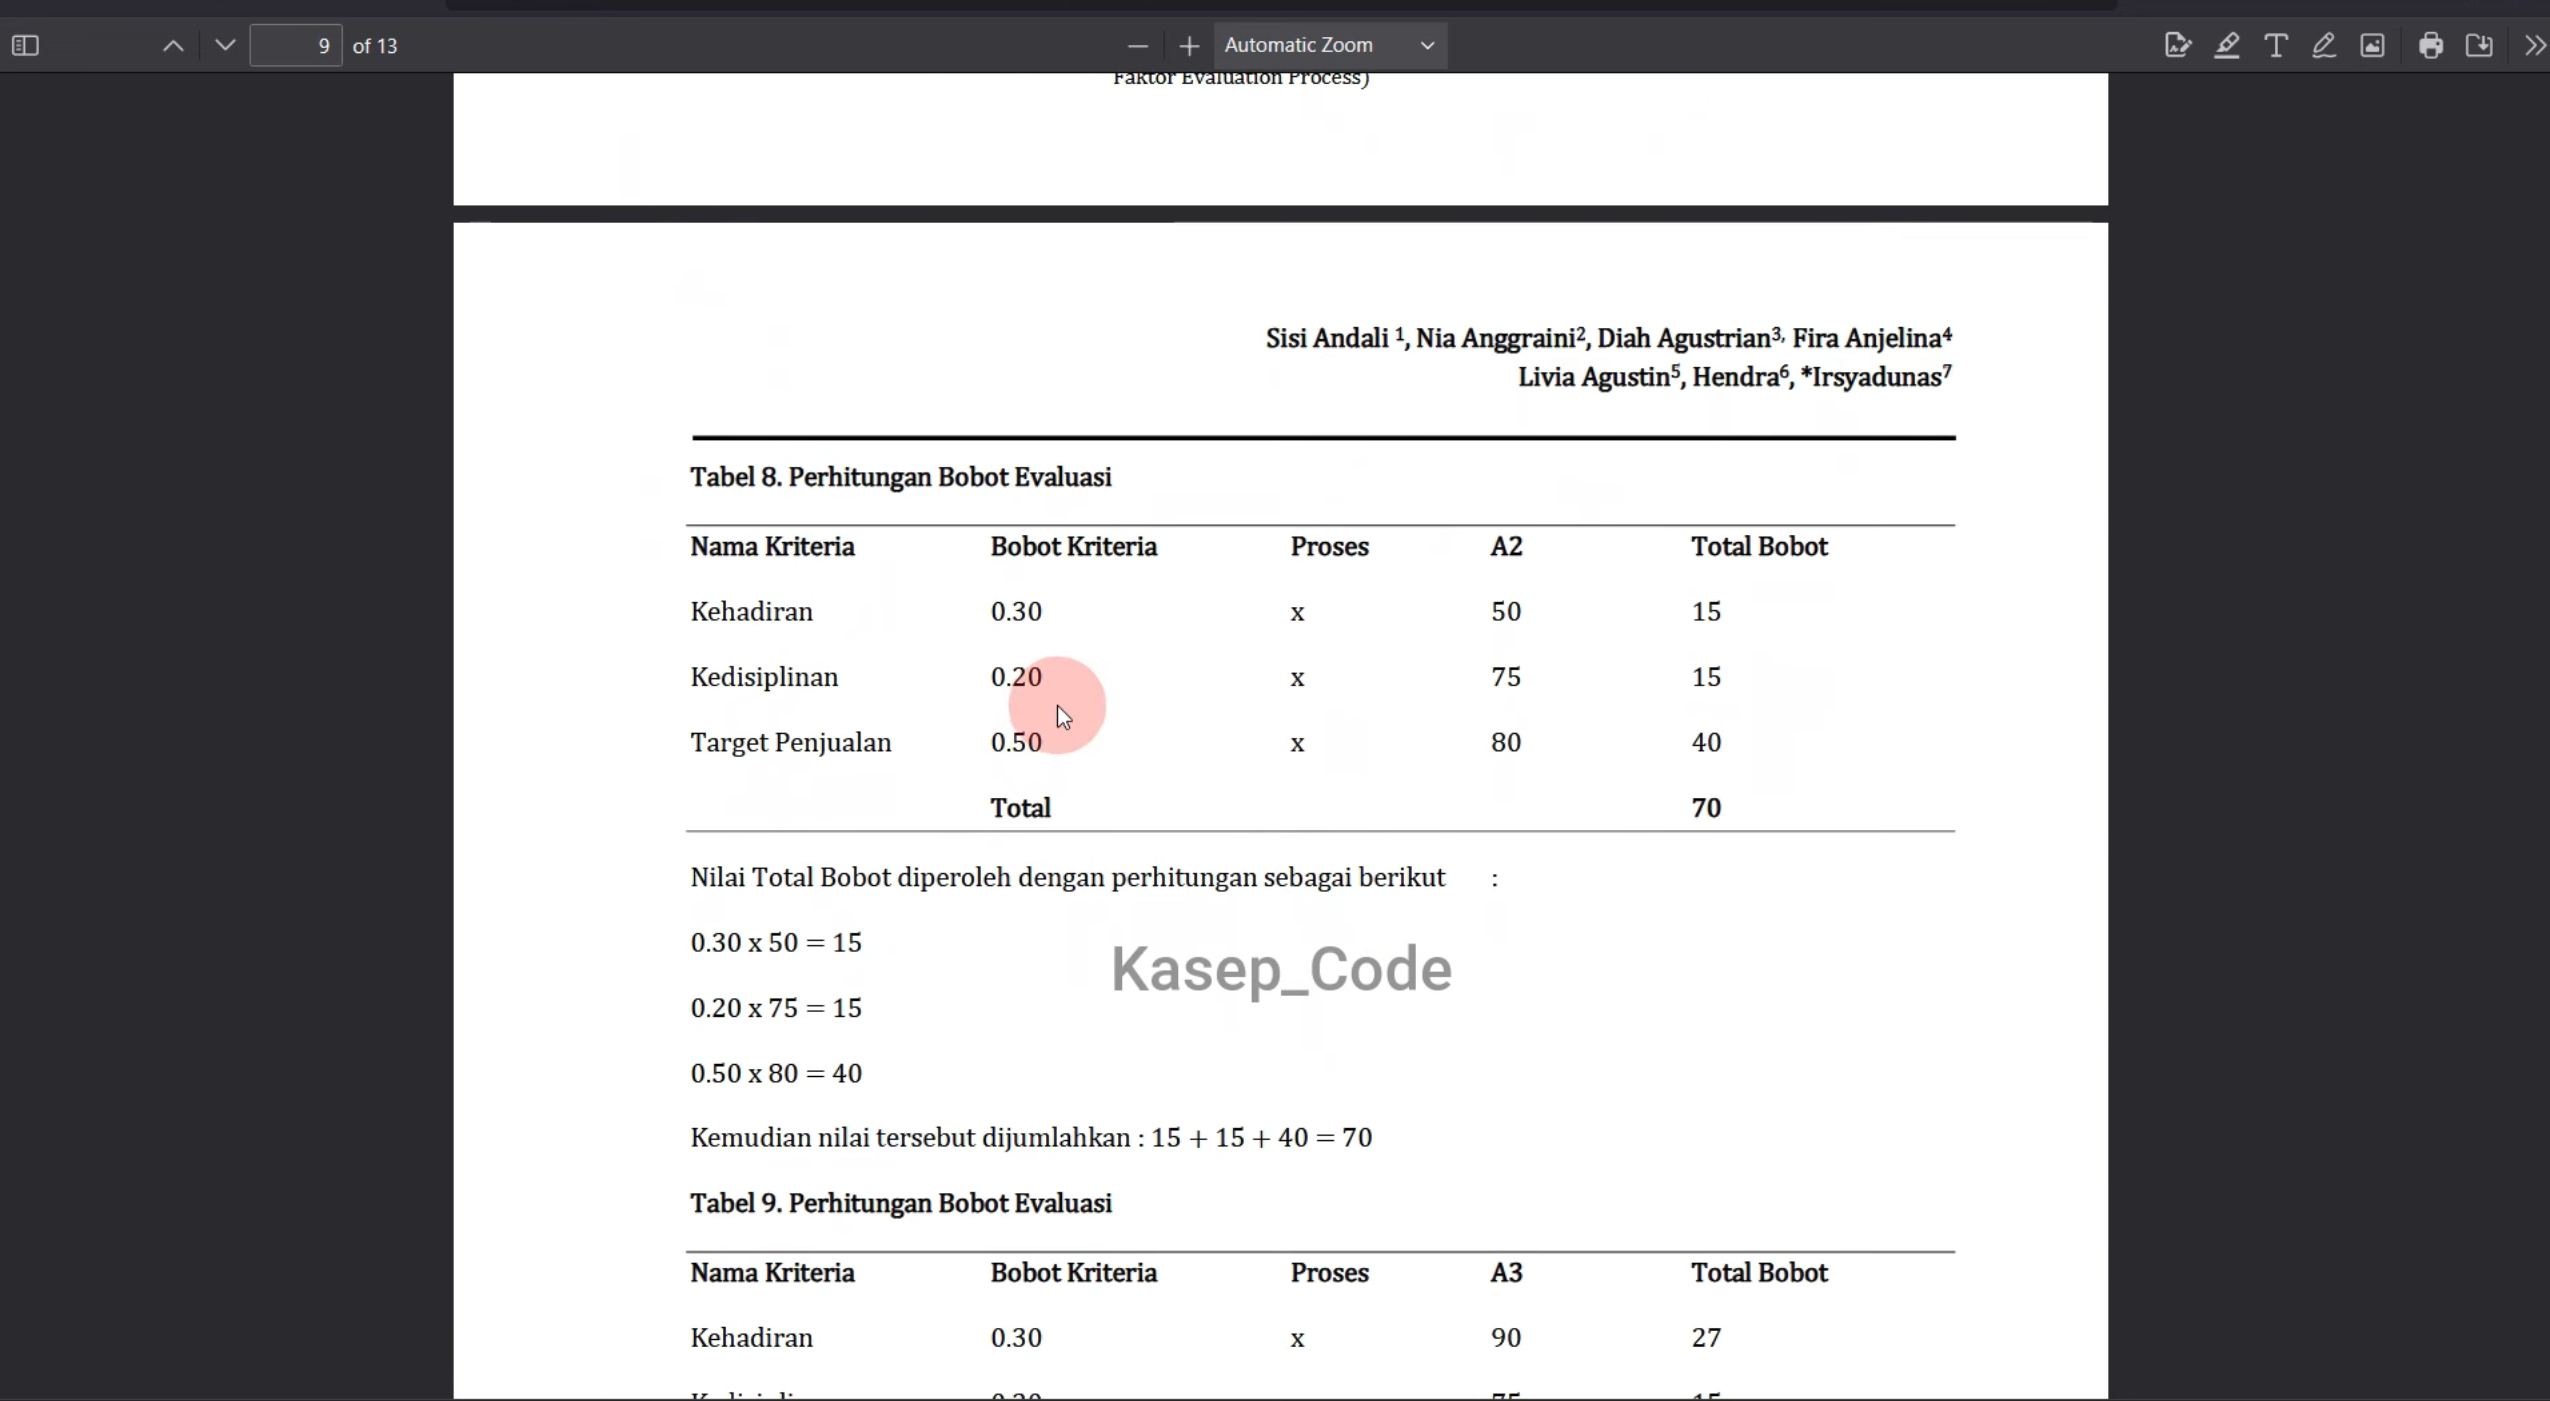Go to the previous page
The image size is (2550, 1401).
(173, 46)
